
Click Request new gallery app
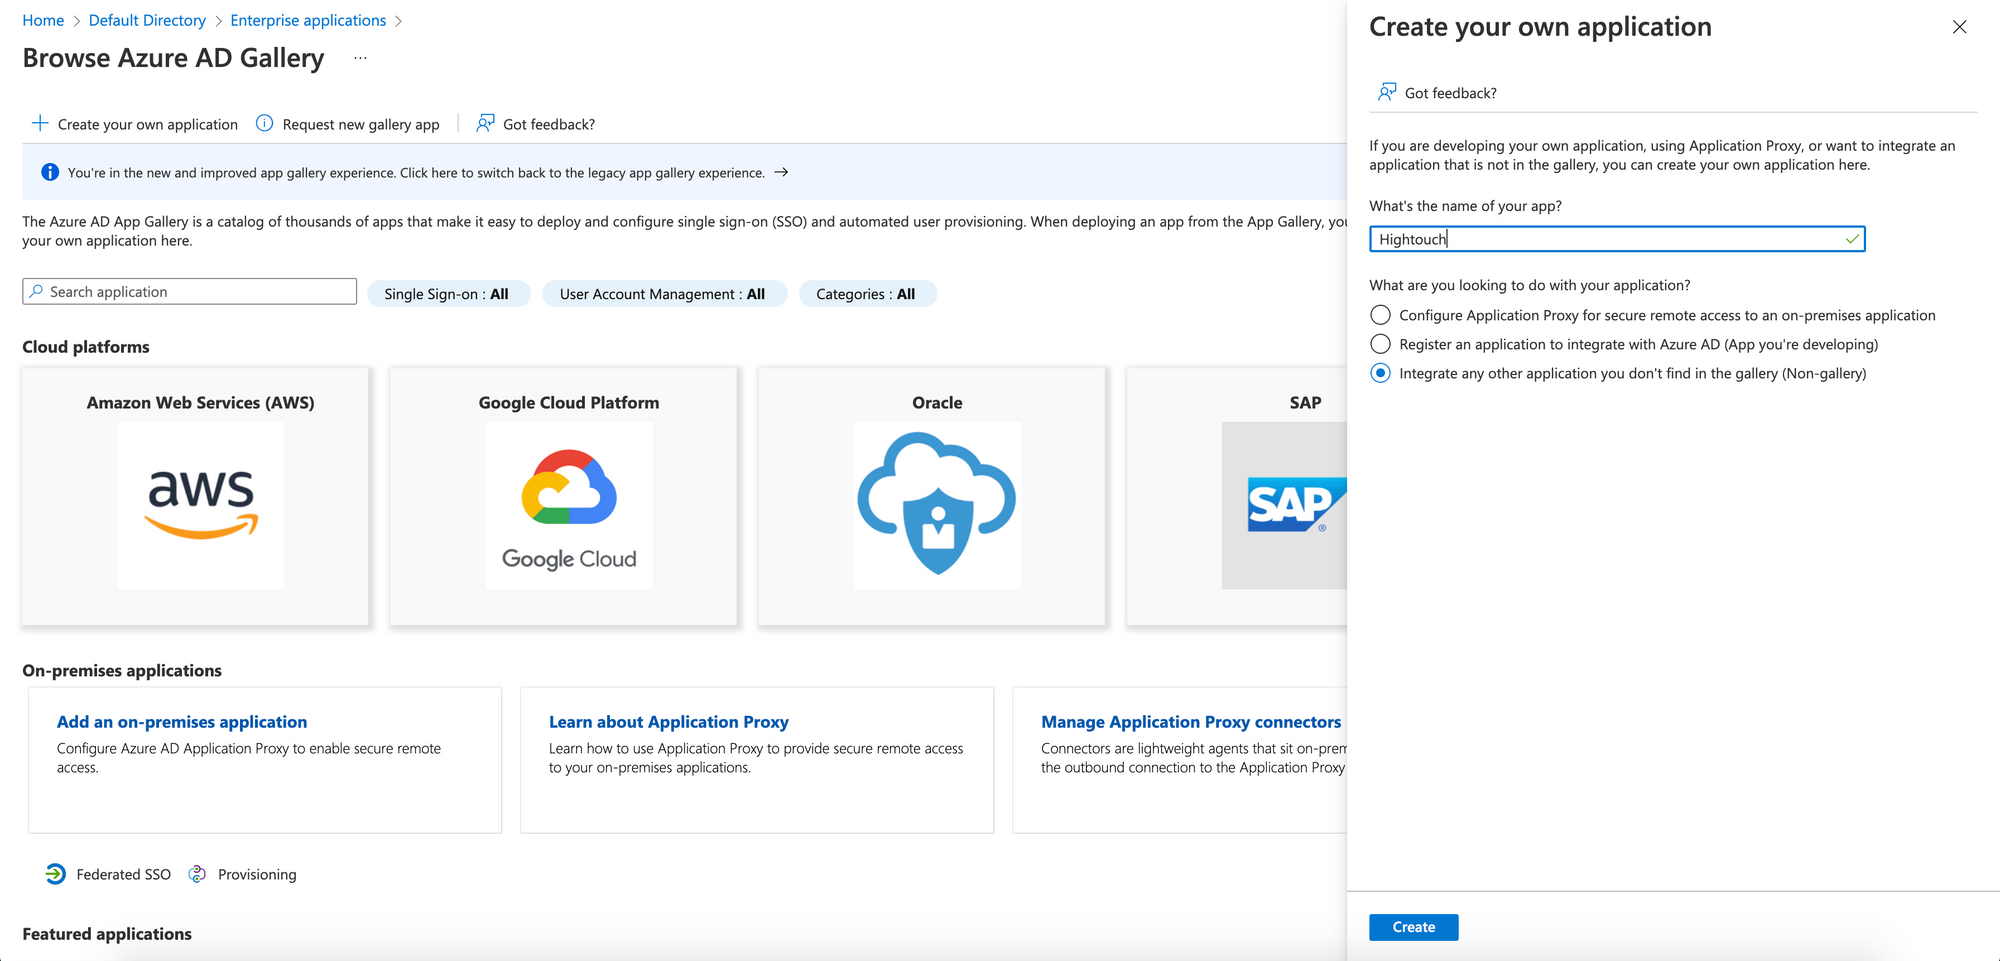click(361, 124)
